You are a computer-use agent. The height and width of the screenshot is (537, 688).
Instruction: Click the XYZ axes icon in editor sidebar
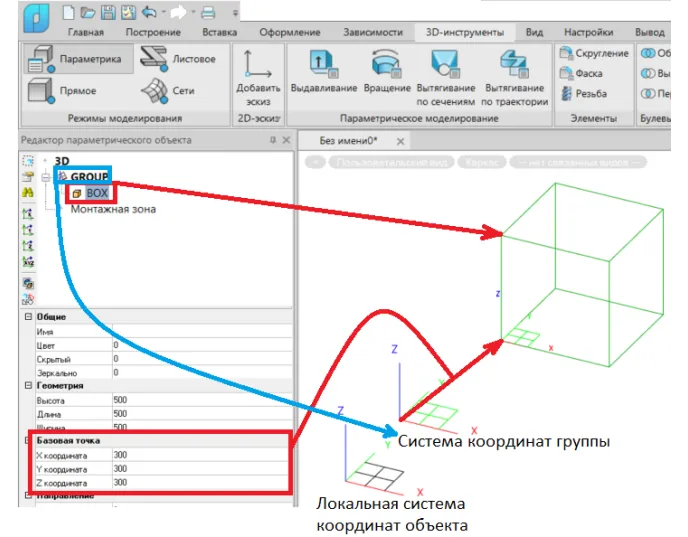(28, 261)
